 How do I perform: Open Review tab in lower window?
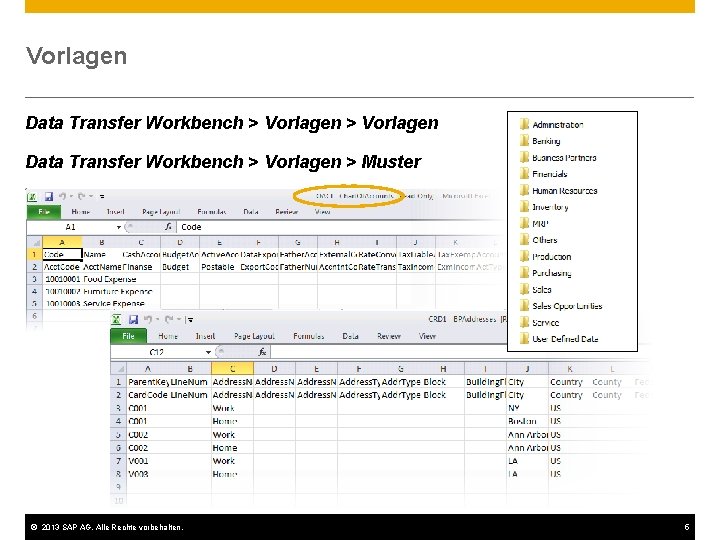coord(389,336)
